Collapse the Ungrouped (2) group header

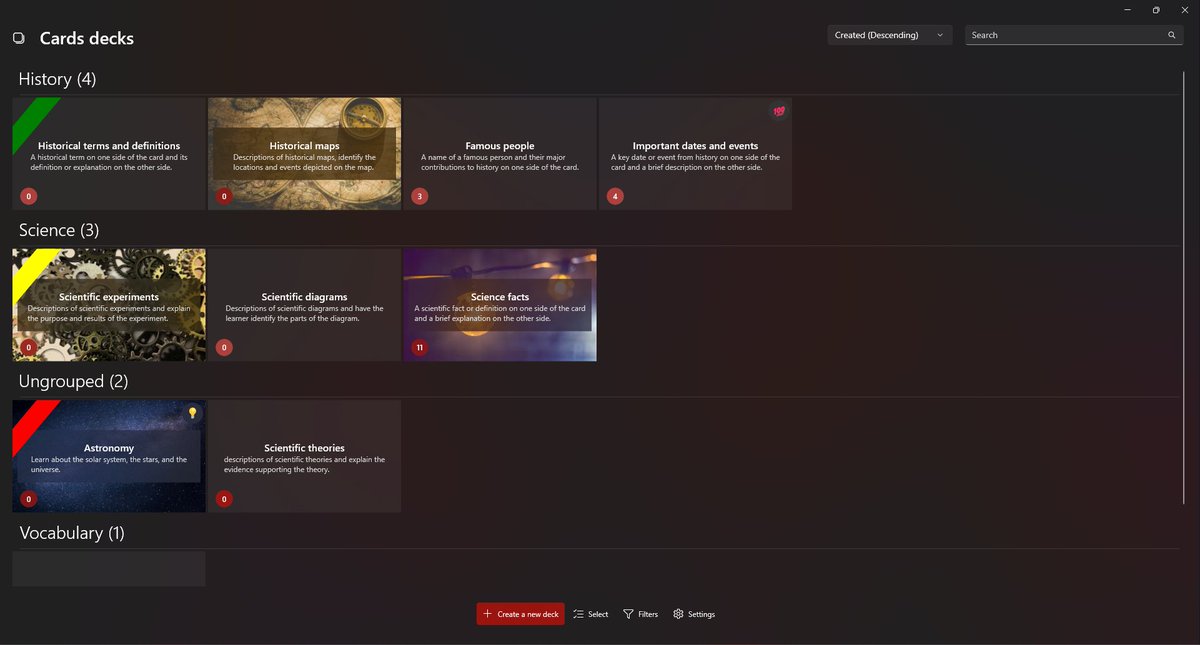(74, 381)
